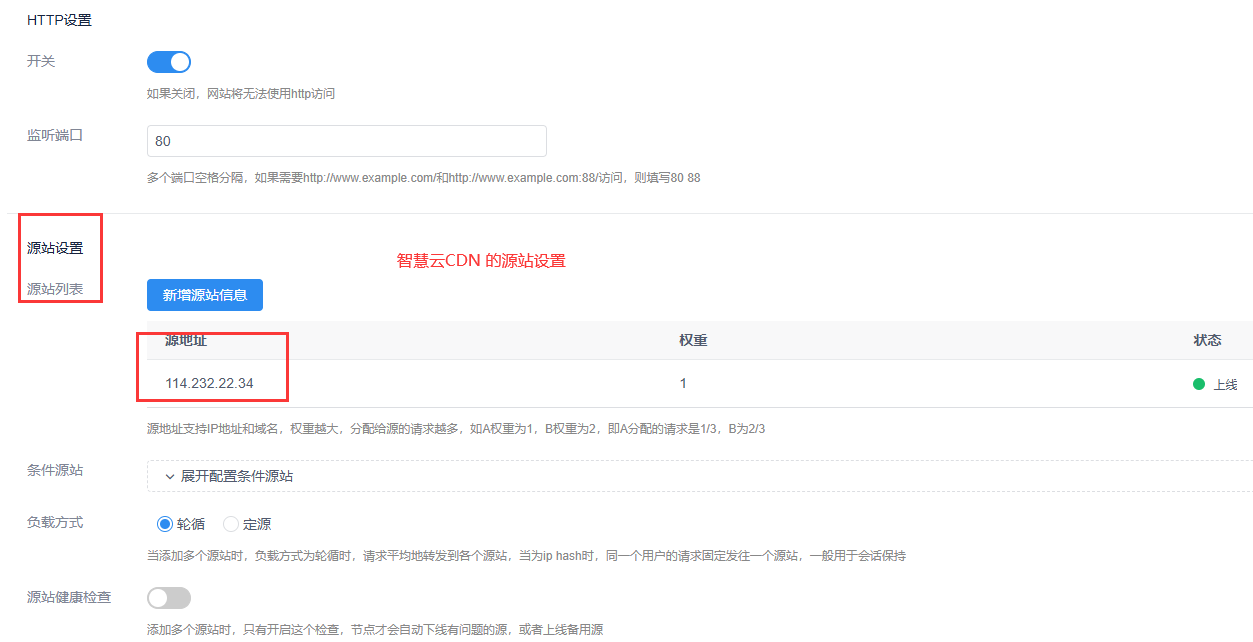Click the 权重 column header
The height and width of the screenshot is (642, 1253).
[x=693, y=340]
